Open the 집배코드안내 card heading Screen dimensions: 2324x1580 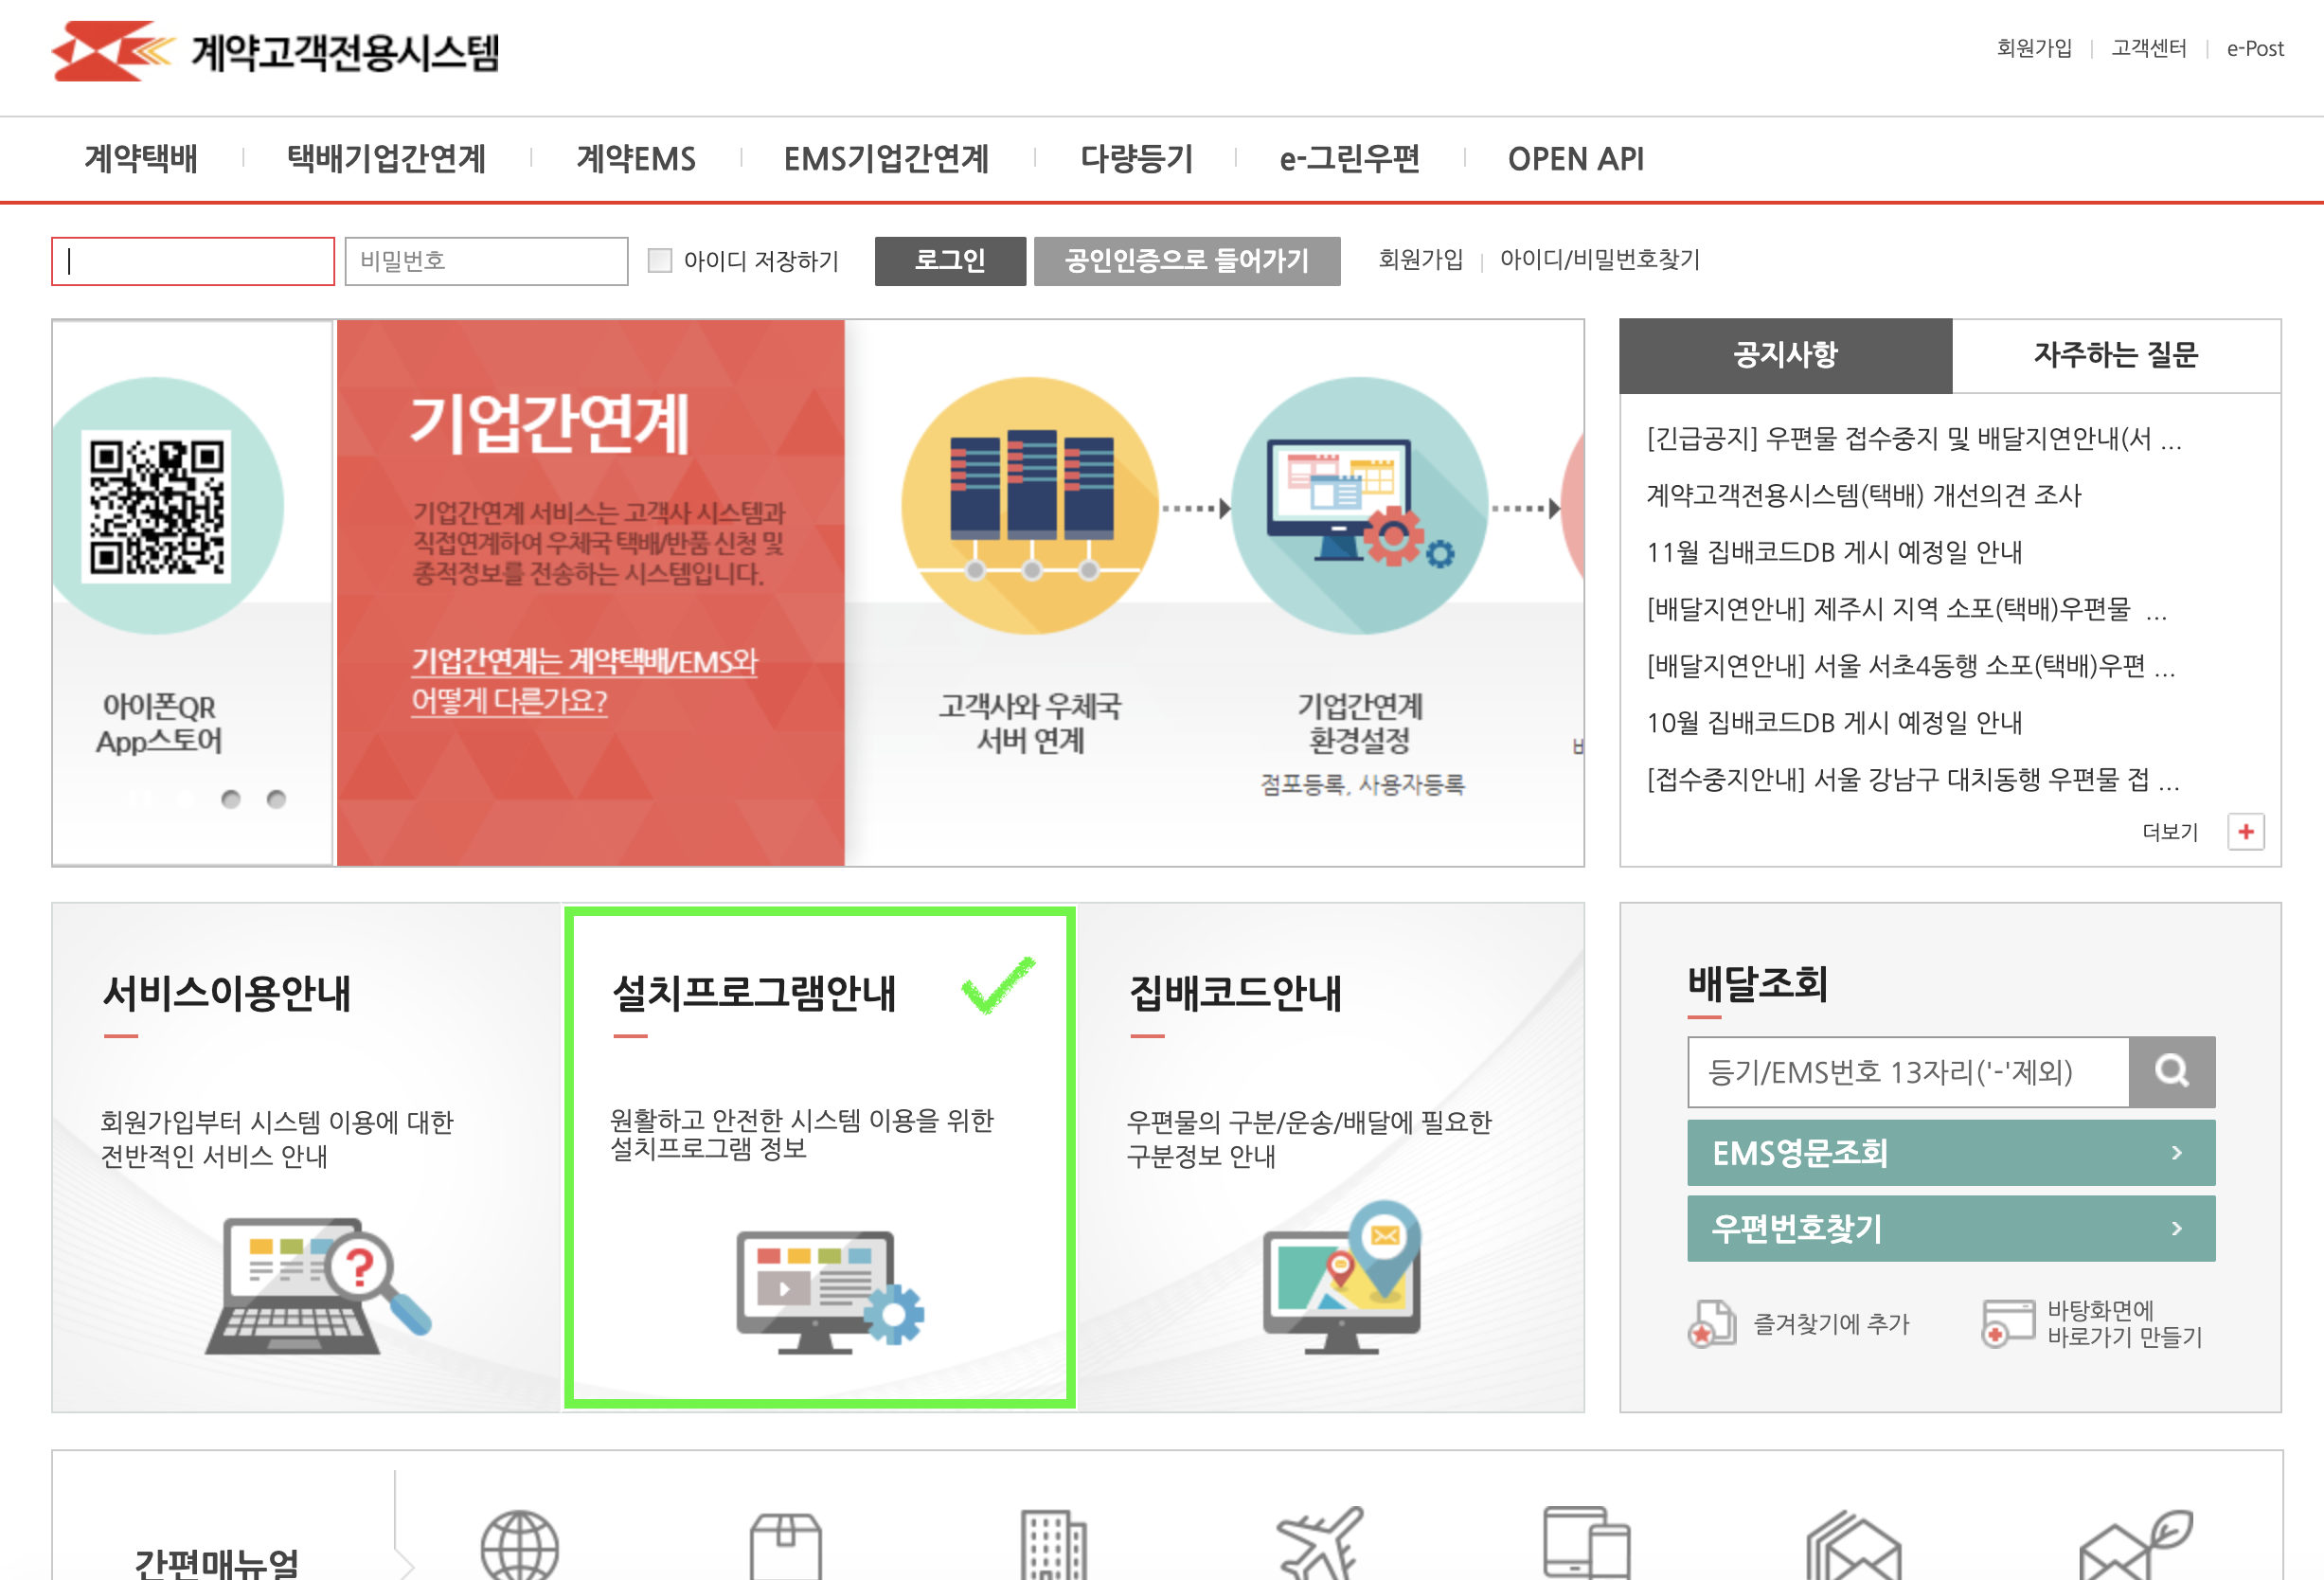coord(1235,992)
